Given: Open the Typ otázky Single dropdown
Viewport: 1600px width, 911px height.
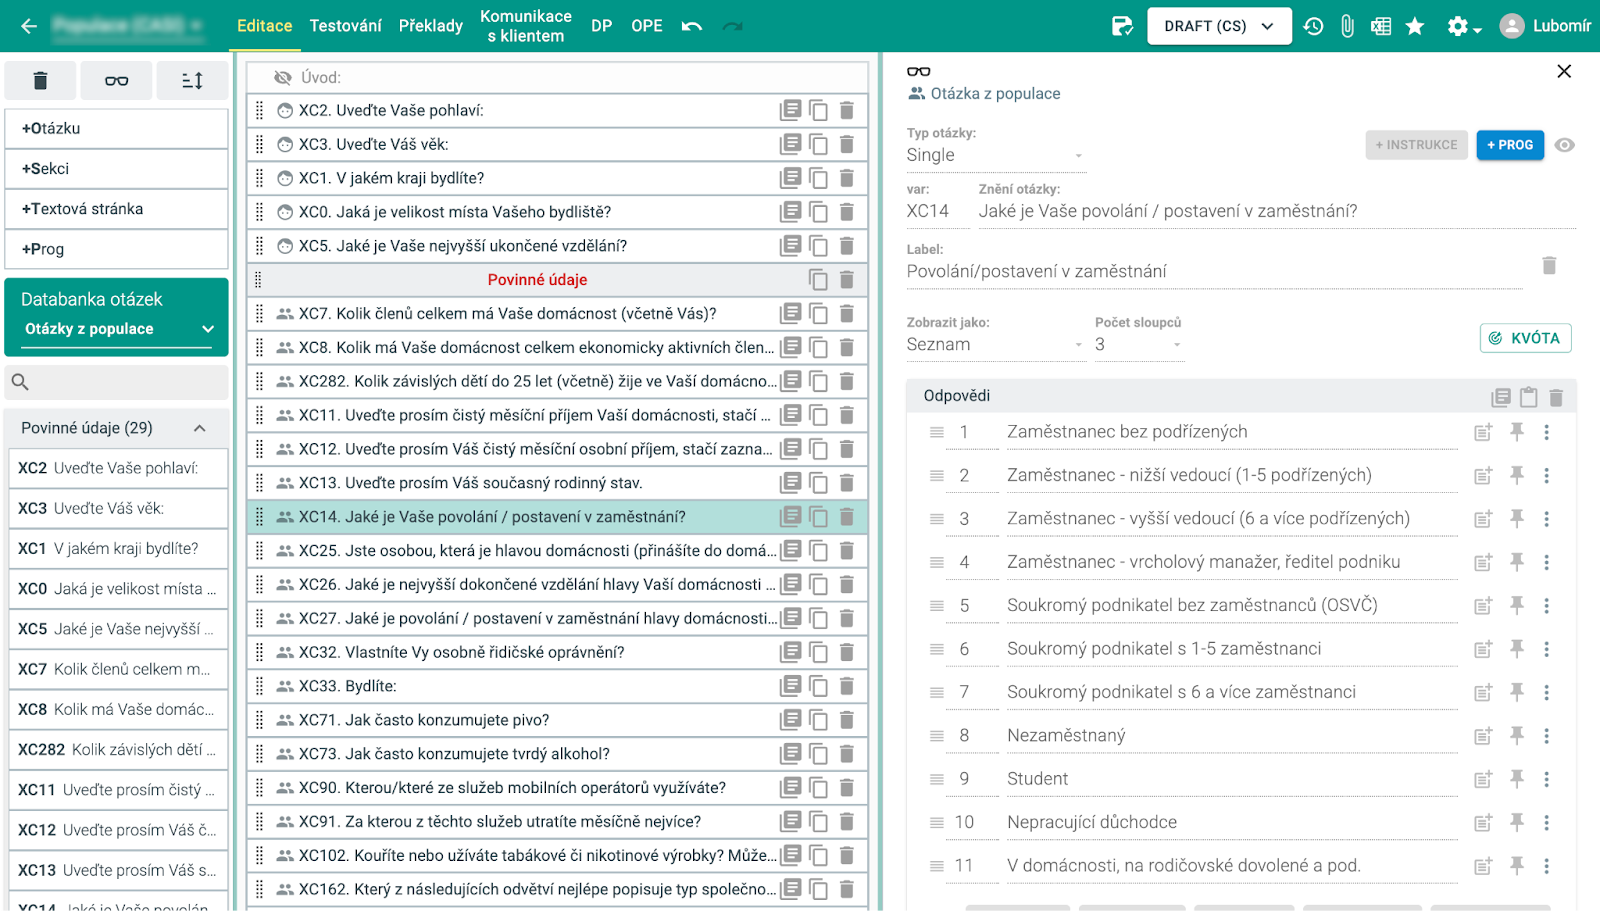Looking at the screenshot, I should pos(994,155).
